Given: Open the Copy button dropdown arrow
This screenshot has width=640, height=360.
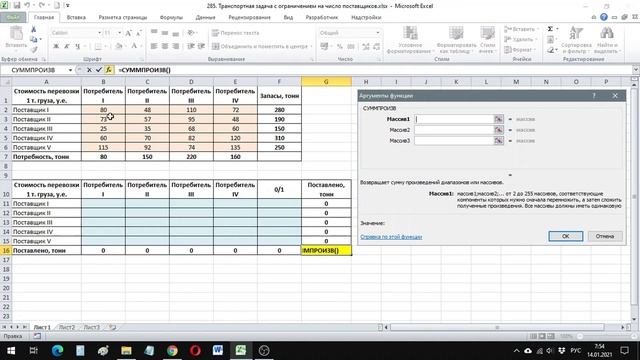Looking at the screenshot, I should [40, 39].
